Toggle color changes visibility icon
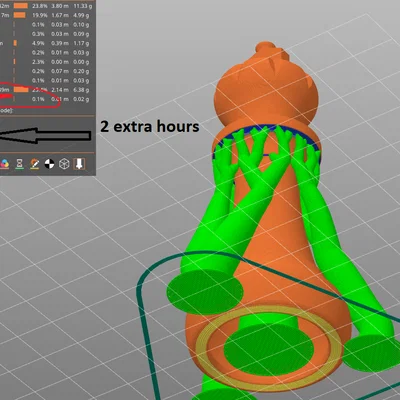 (x=4, y=164)
